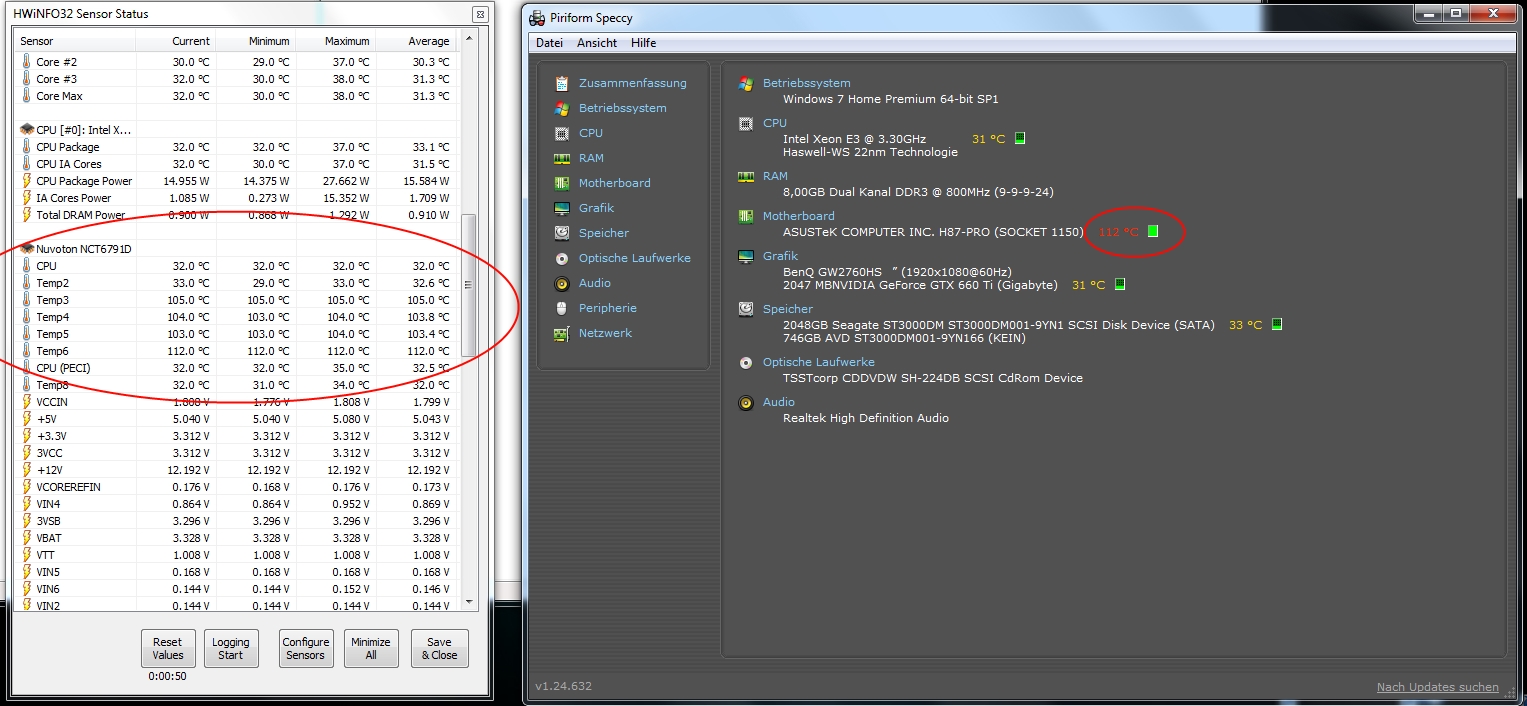
Task: Open the Betriebssystem sidebar entry
Action: coord(622,108)
